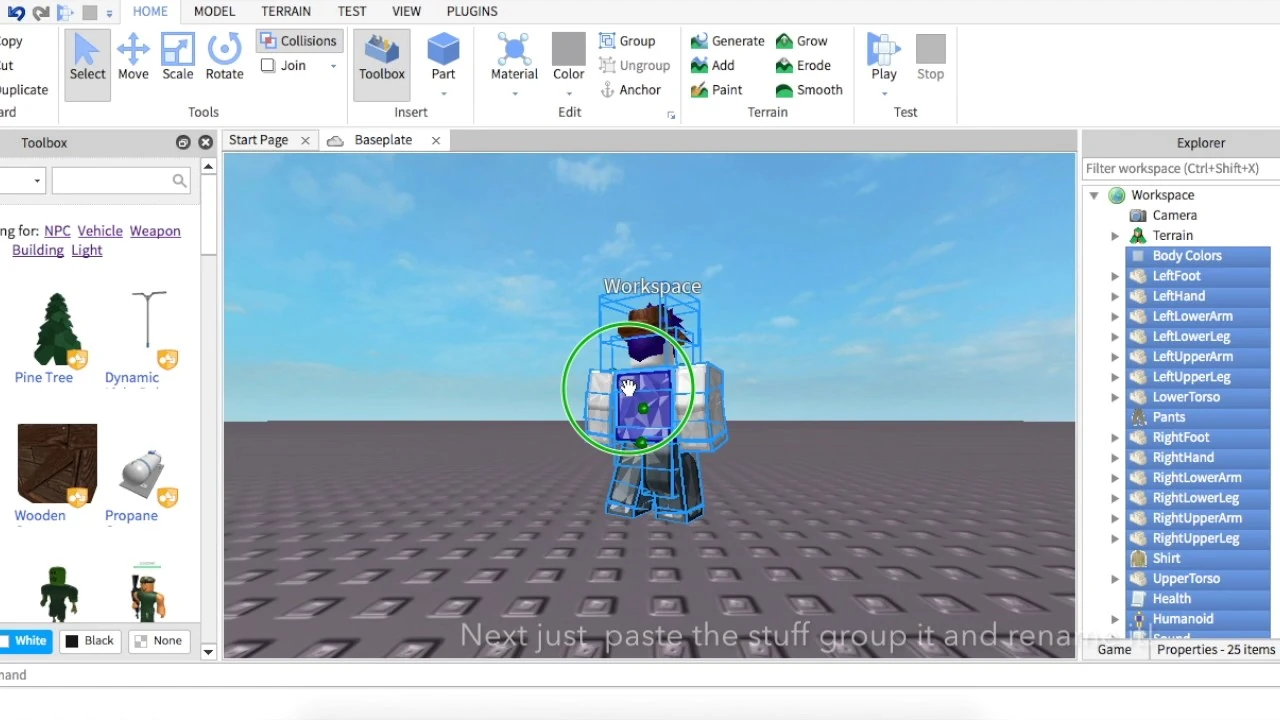Choose the terrain Add tool

[x=713, y=66]
